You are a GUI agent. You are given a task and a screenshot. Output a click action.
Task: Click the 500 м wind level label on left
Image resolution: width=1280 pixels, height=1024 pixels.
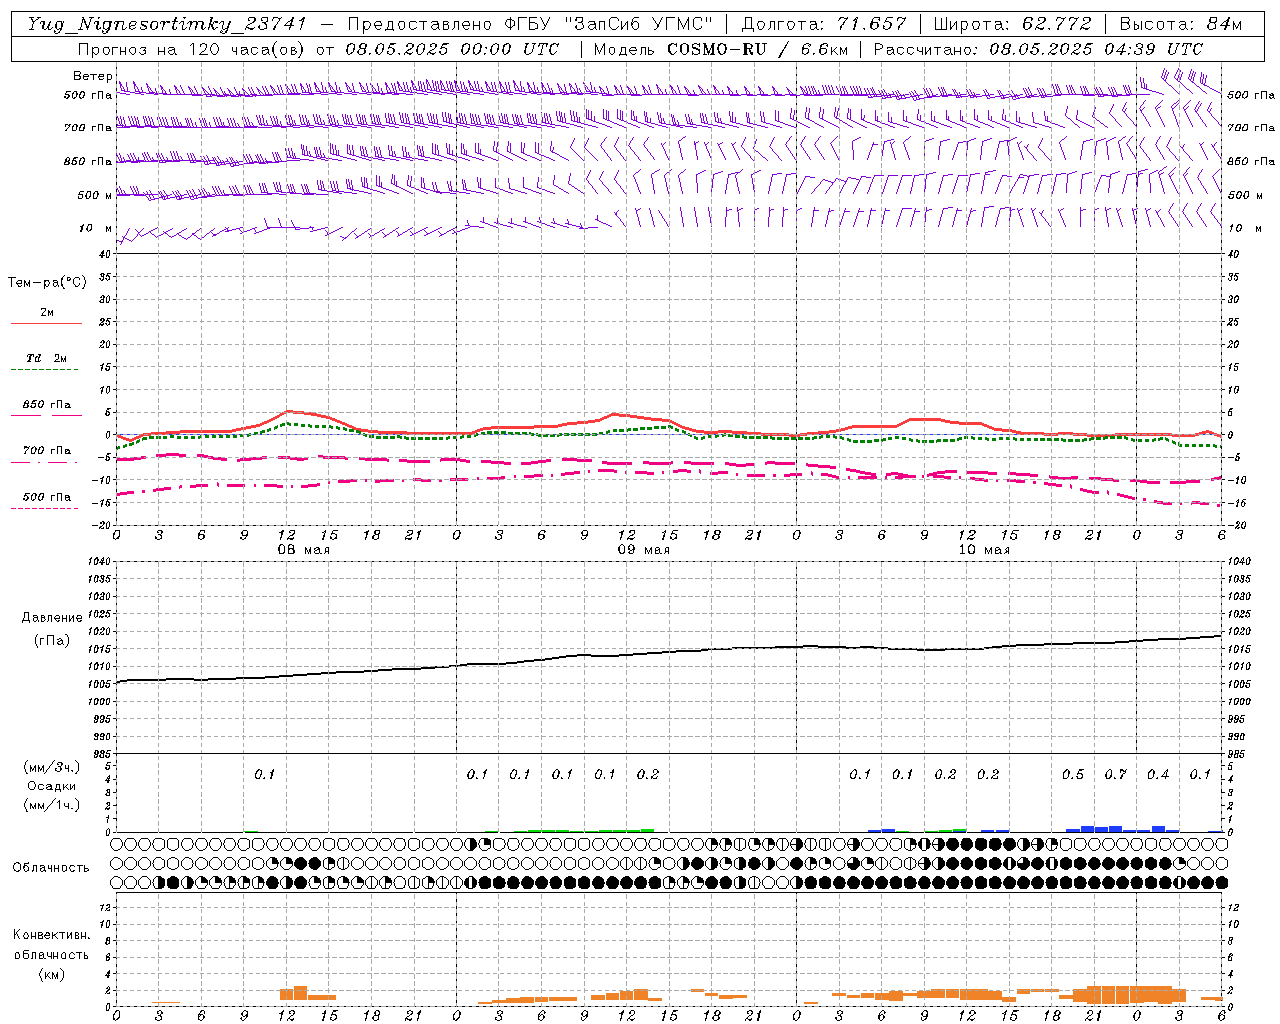pos(95,195)
